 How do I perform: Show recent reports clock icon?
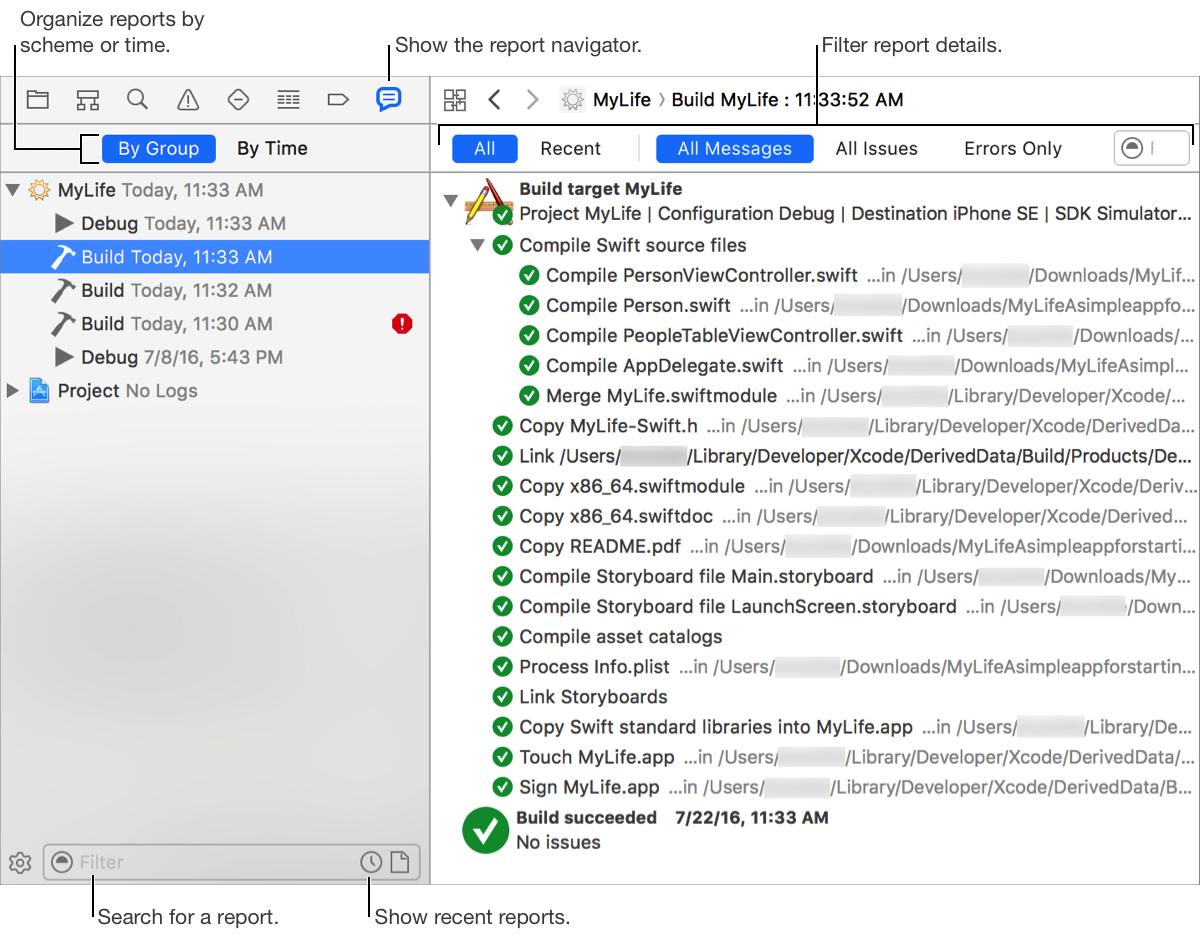(x=371, y=862)
